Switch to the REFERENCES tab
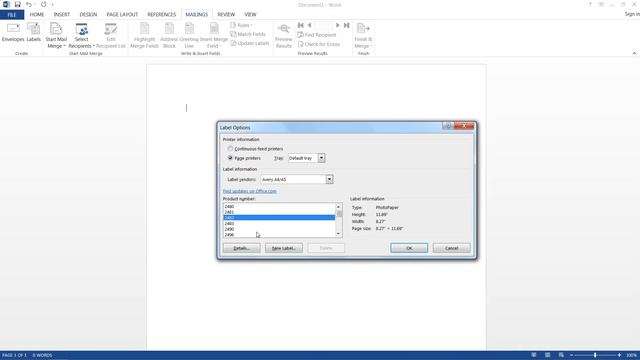 (x=162, y=15)
